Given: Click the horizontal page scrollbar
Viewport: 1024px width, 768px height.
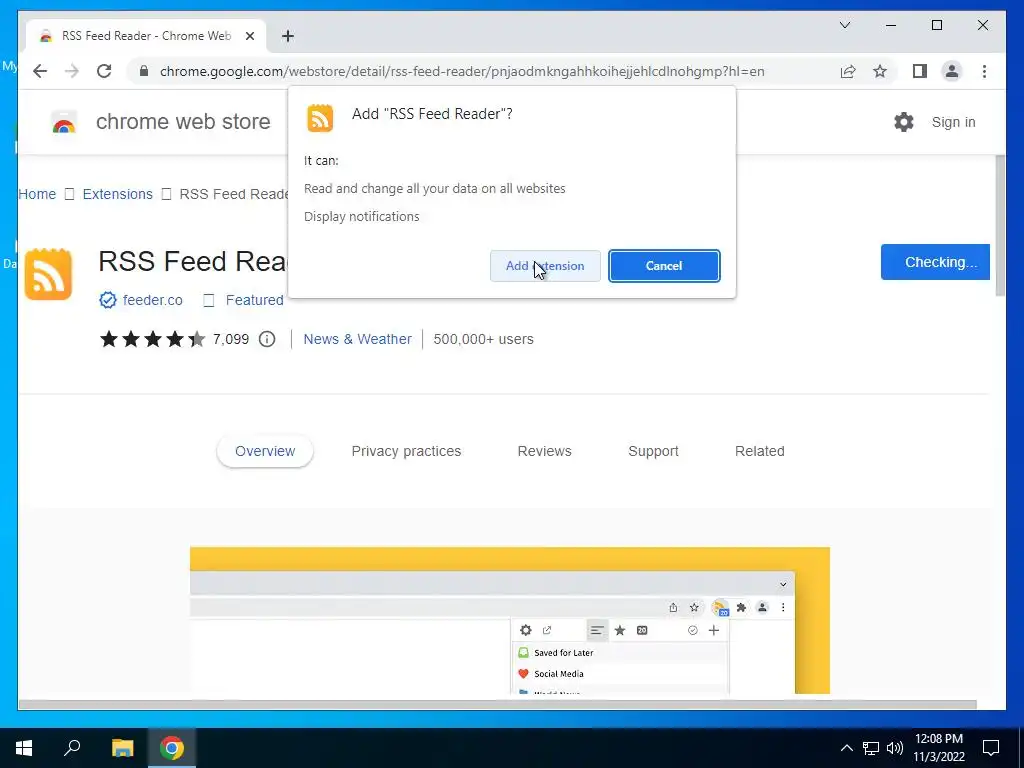Looking at the screenshot, I should click(497, 705).
